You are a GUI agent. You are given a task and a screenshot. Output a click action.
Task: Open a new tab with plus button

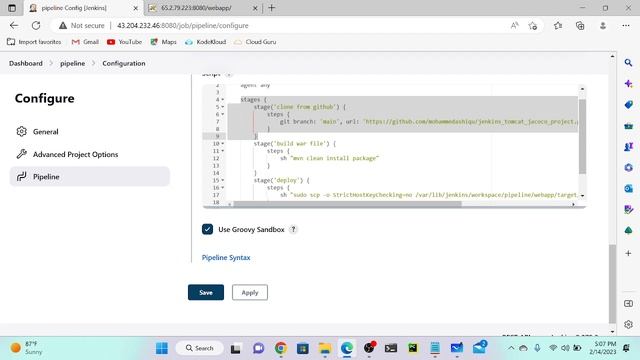[271, 8]
